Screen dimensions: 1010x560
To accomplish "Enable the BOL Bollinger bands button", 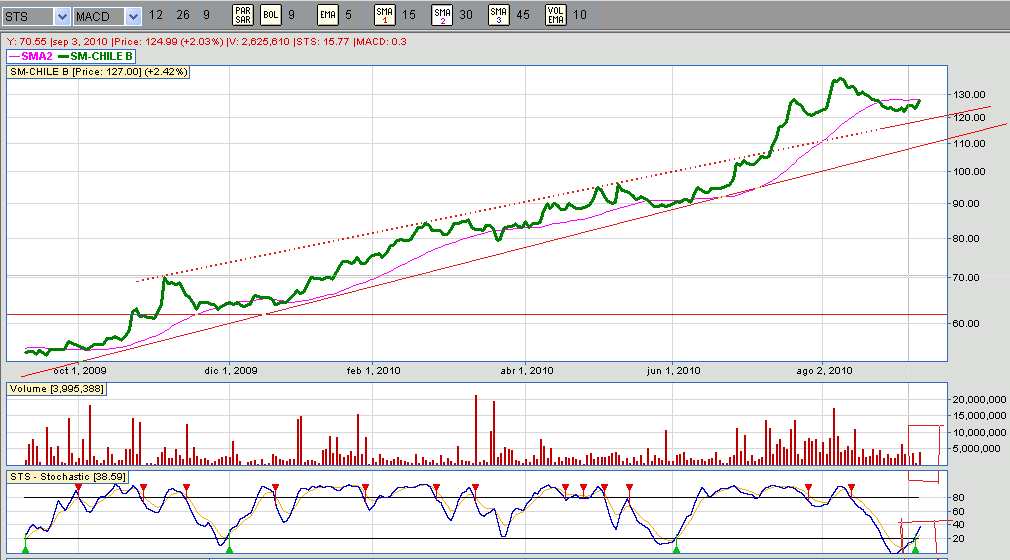I will pyautogui.click(x=271, y=15).
